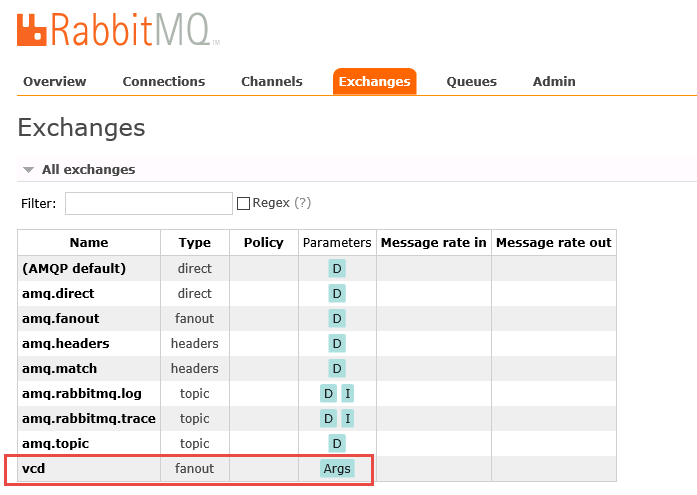This screenshot has height=495, width=697.
Task: Click the Args badge in vcd row
Action: tap(337, 468)
